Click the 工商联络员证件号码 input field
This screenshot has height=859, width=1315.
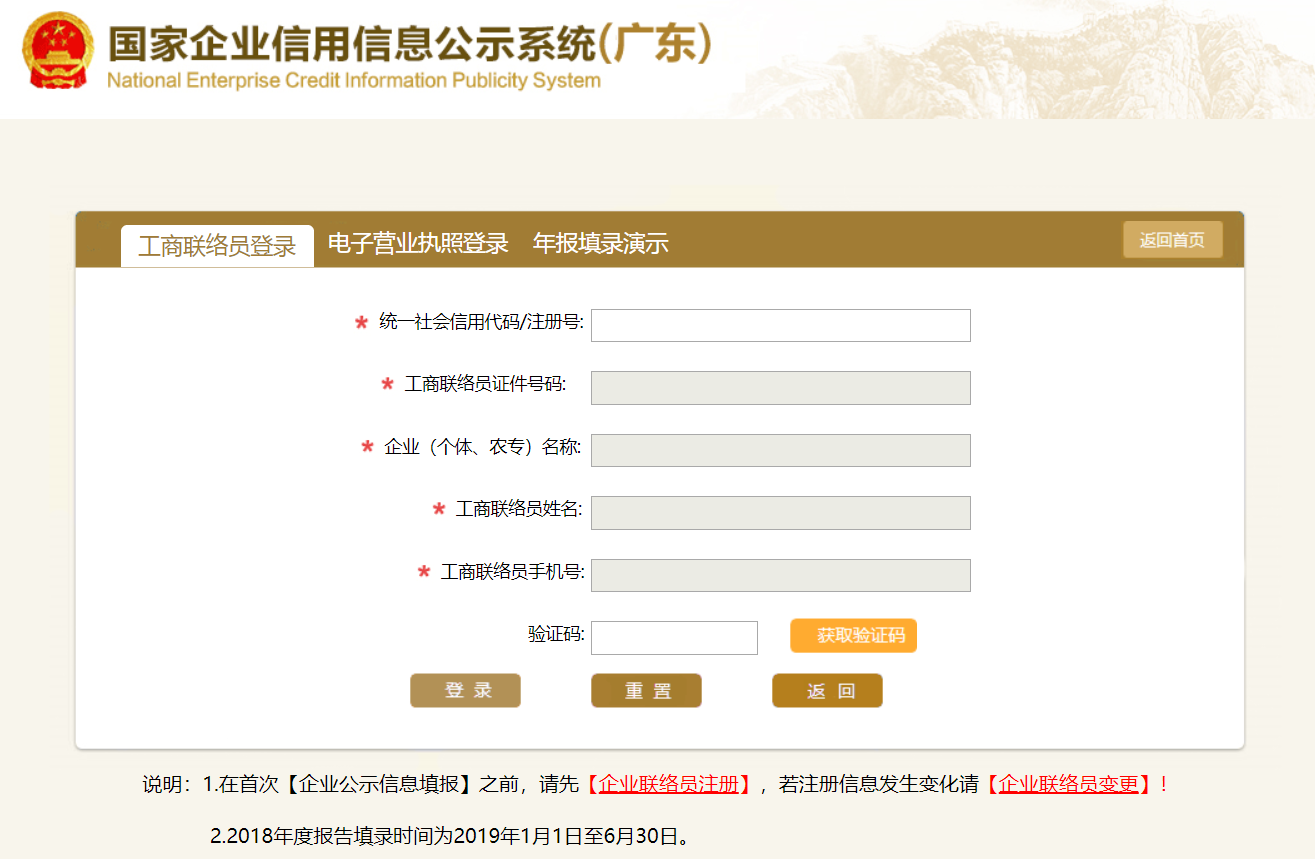pos(780,388)
